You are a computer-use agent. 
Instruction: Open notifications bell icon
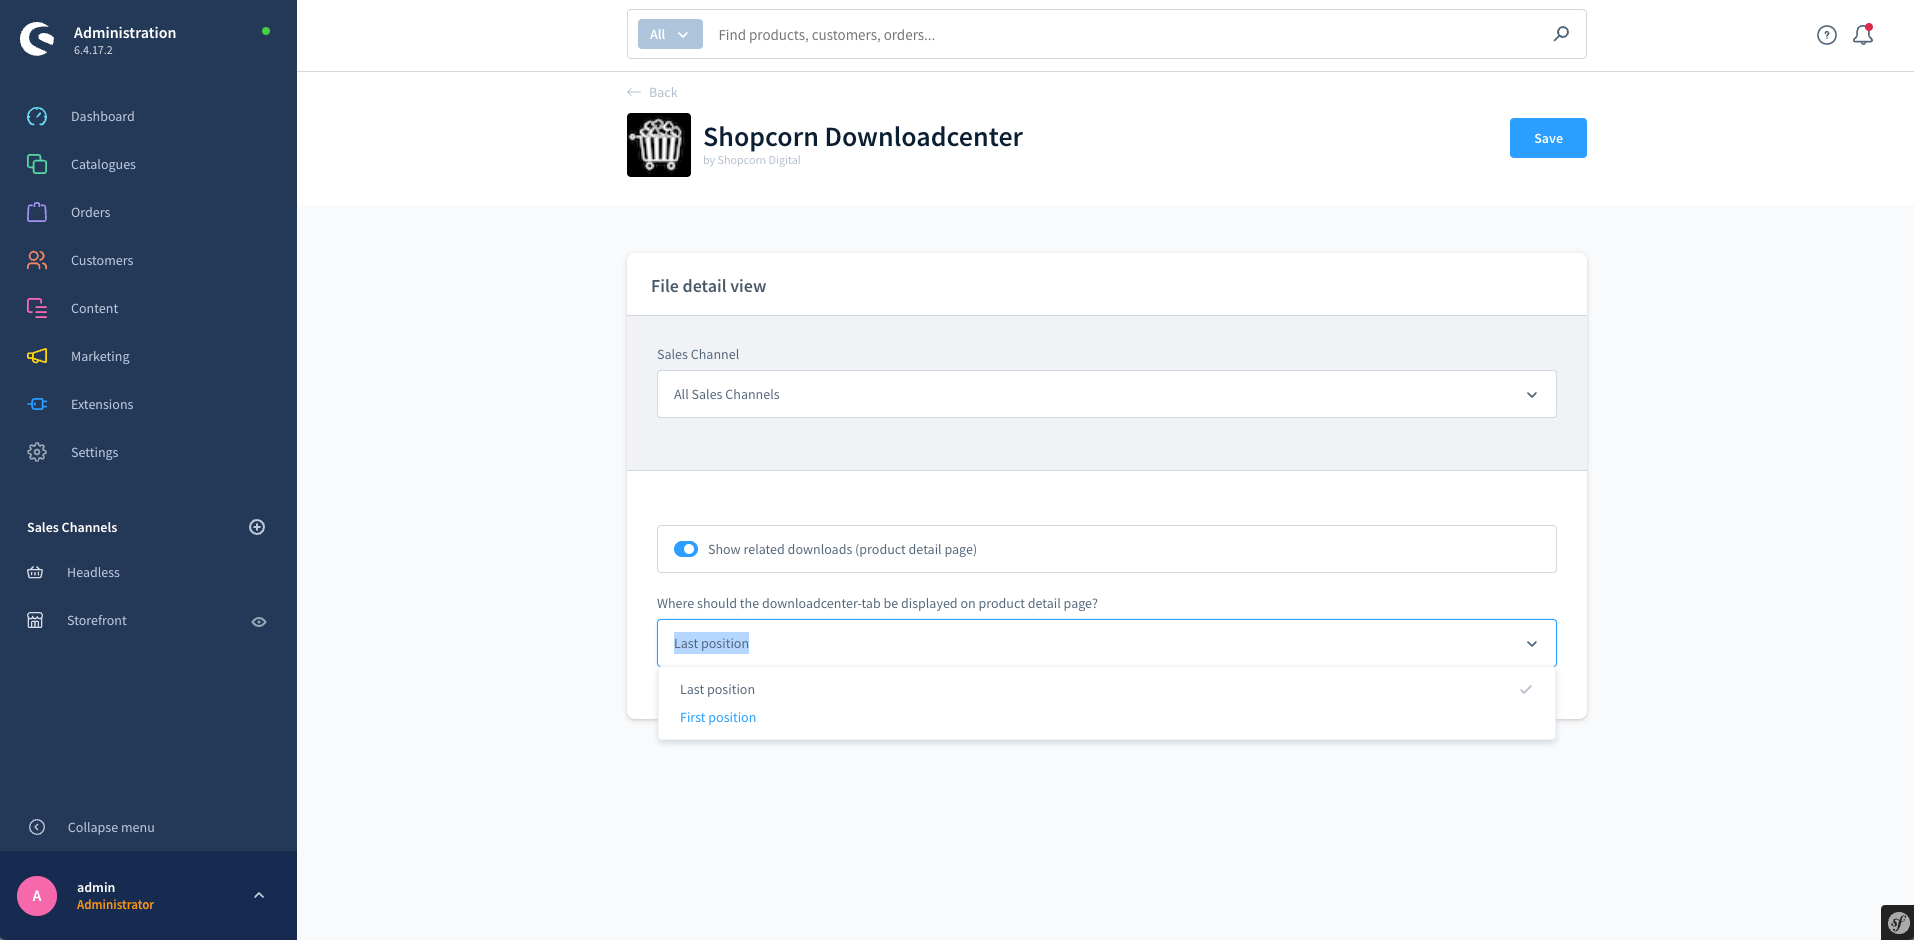[x=1863, y=35]
